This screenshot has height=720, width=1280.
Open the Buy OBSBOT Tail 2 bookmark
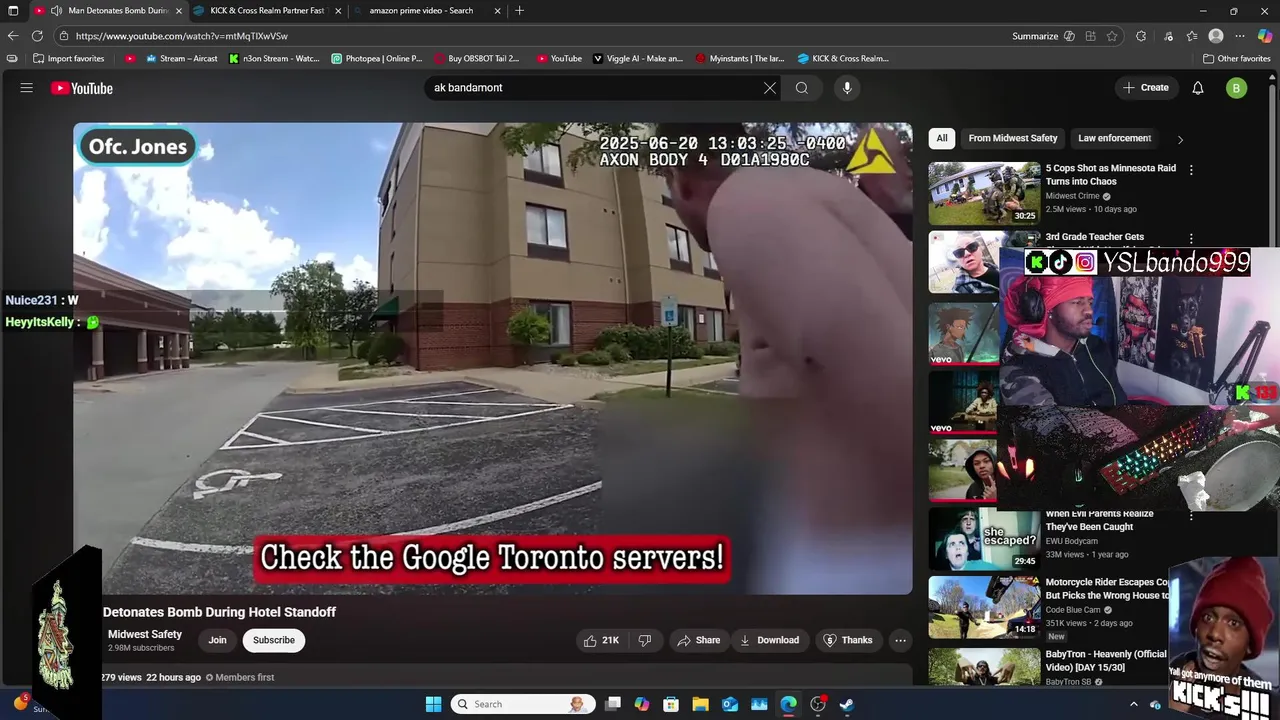click(477, 58)
